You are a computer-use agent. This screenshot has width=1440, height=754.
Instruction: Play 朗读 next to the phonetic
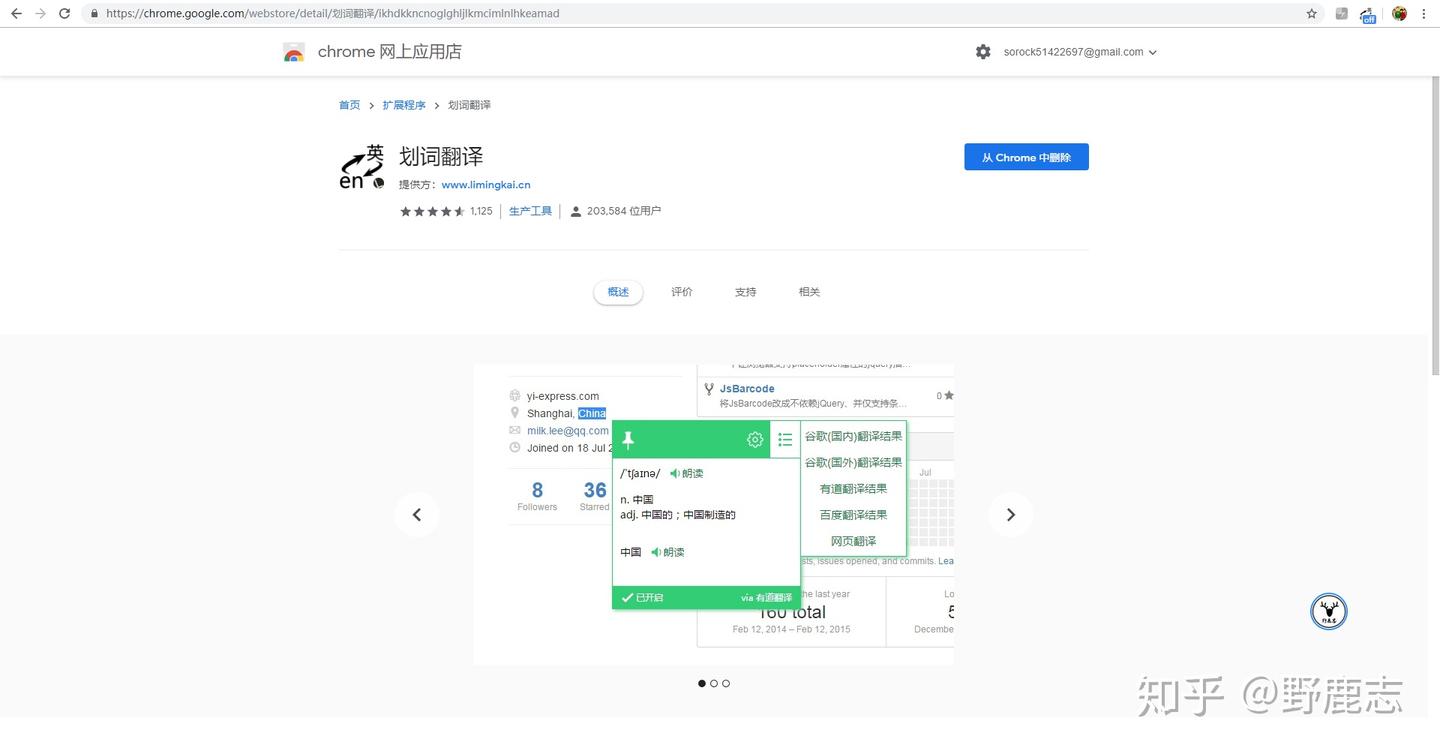coord(687,474)
